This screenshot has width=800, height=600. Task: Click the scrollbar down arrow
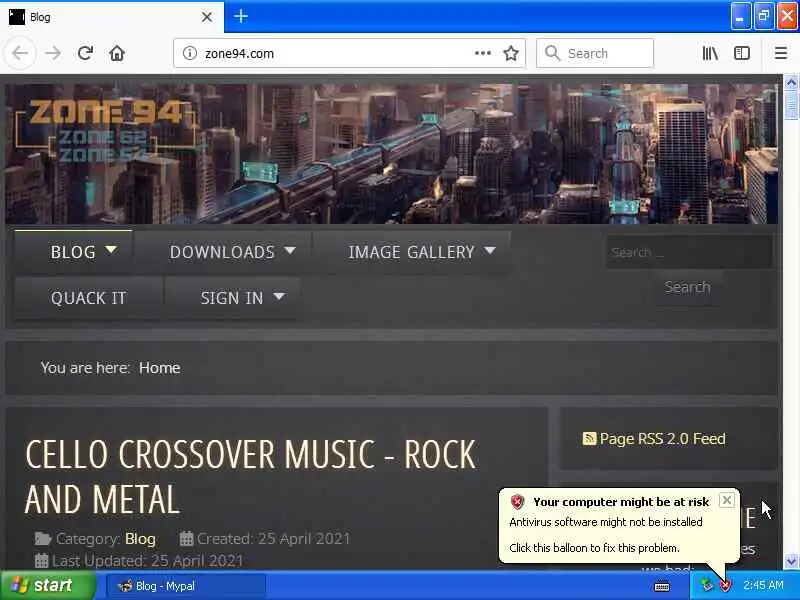tap(791, 562)
